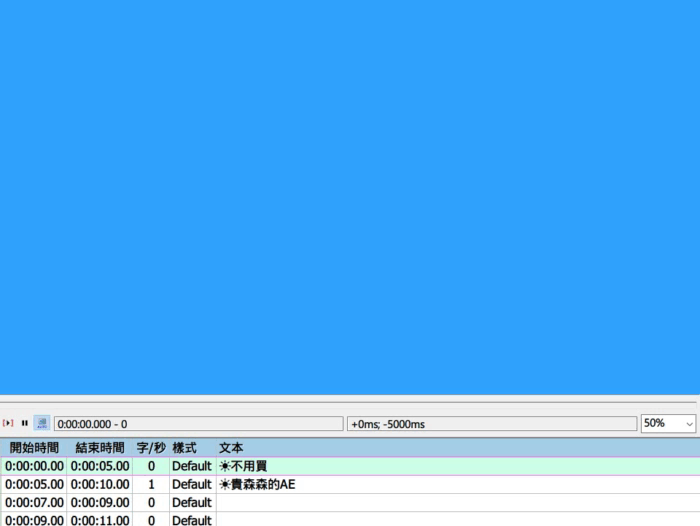Click the 0:00:00.000 - 0 time field

199,424
